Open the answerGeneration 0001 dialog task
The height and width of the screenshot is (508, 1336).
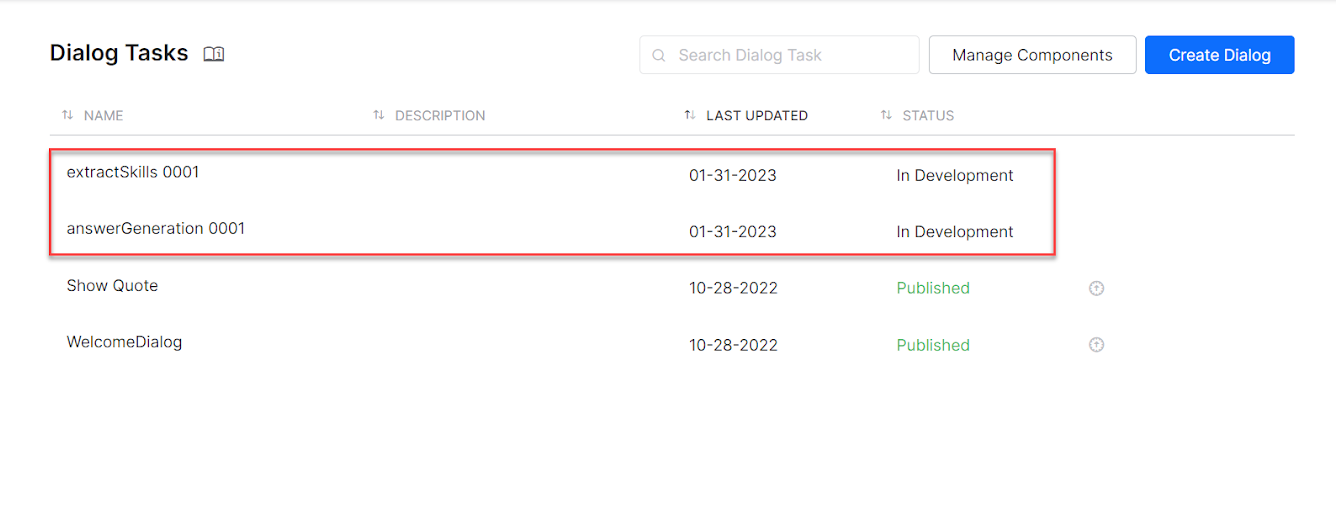coord(156,229)
